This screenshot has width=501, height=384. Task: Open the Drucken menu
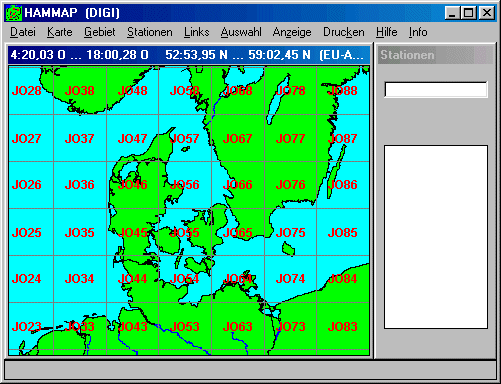[344, 32]
